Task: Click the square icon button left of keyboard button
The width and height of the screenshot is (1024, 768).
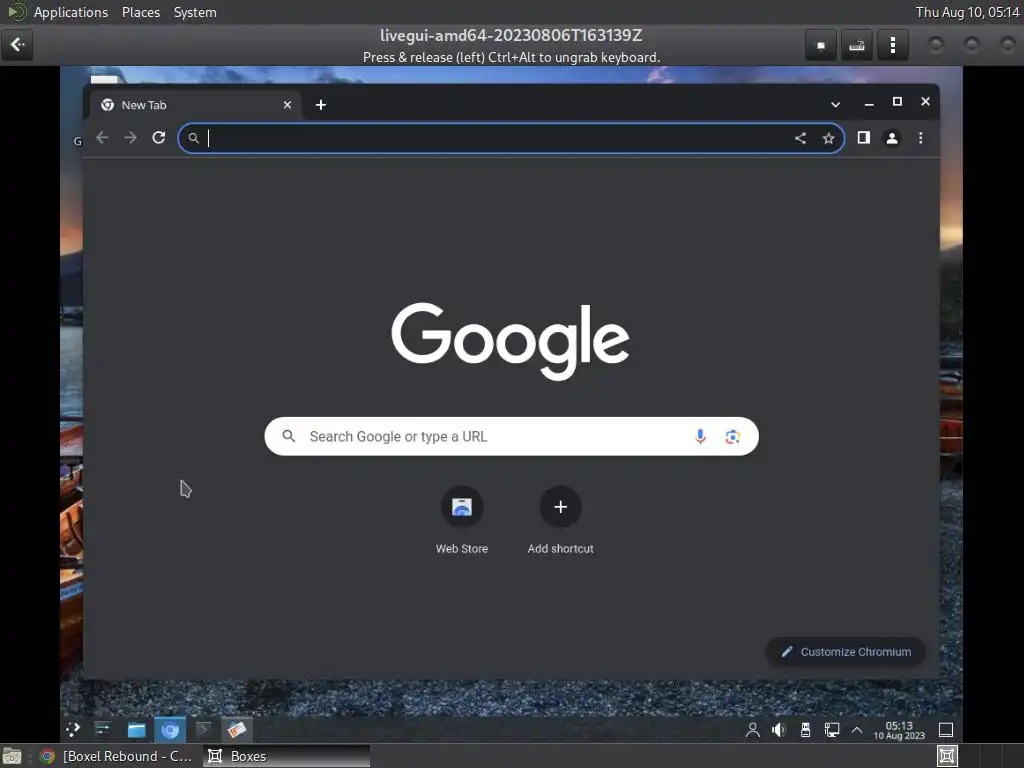Action: (821, 46)
